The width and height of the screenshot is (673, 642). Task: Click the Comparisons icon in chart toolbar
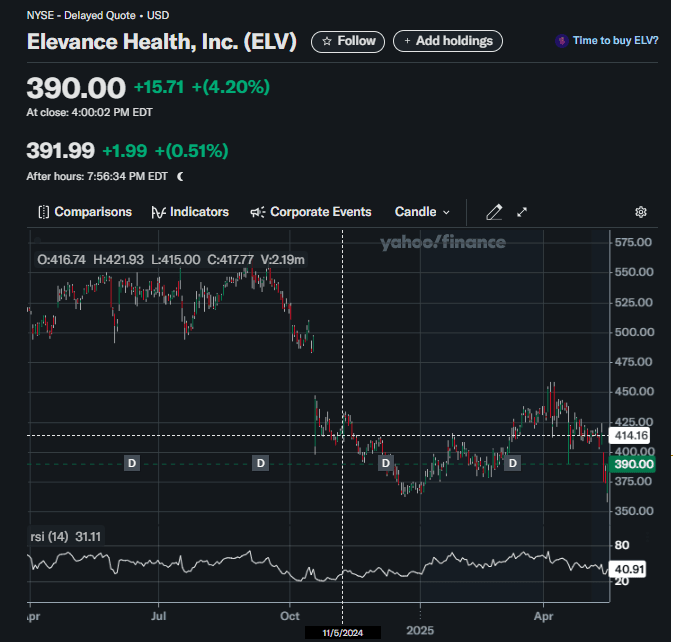(43, 212)
